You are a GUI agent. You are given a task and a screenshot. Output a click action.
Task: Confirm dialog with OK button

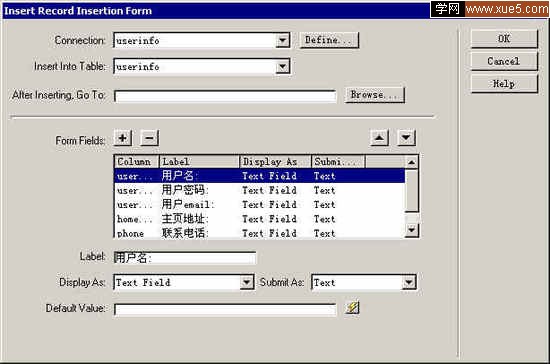click(504, 39)
